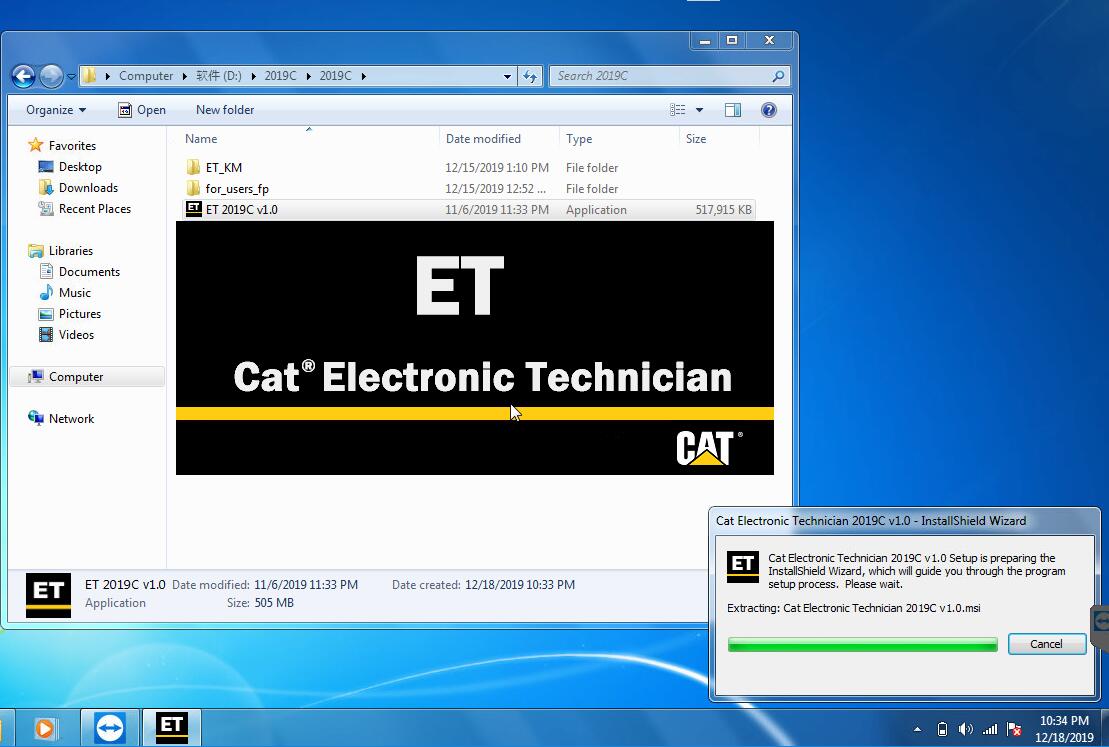The height and width of the screenshot is (747, 1109).
Task: Expand arrow after 软件 (D:) breadcrumb
Action: click(x=253, y=76)
